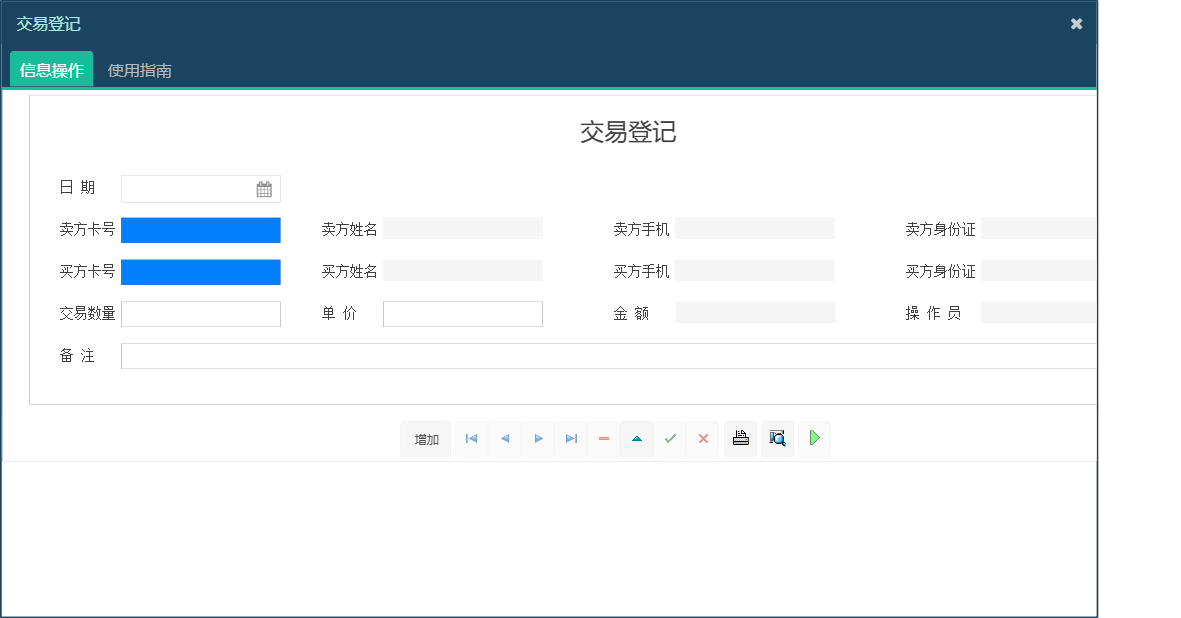Jump to the first record icon
Viewport: 1181px width, 618px height.
[x=471, y=438]
